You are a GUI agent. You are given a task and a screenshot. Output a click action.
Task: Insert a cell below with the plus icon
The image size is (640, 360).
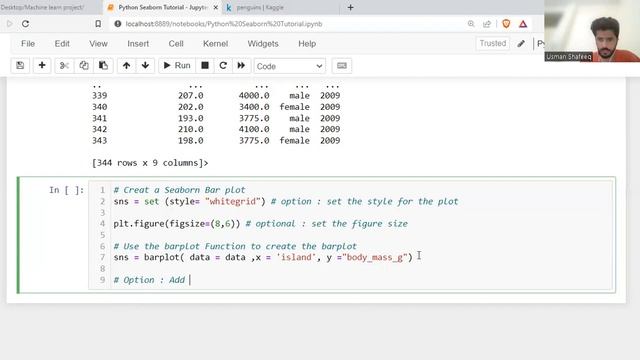[42, 65]
